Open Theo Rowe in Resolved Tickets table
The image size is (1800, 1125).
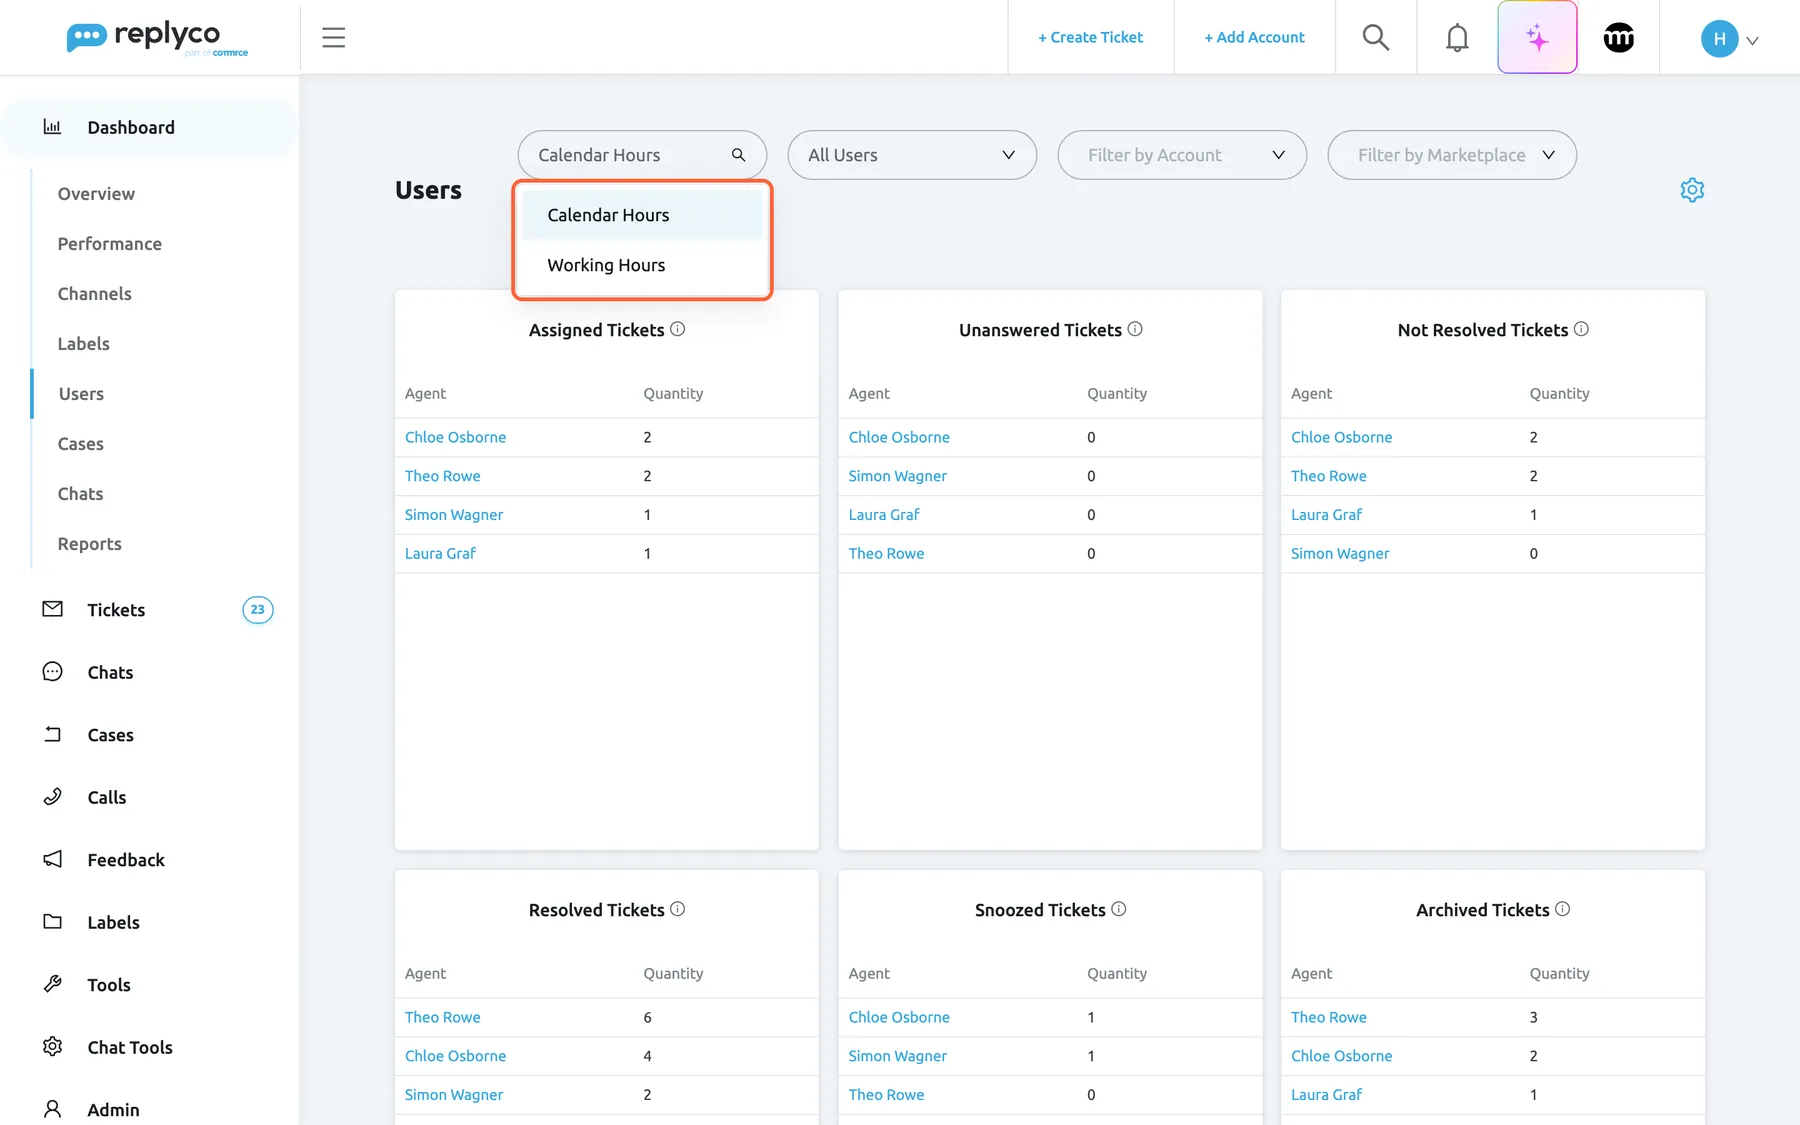coord(442,1017)
